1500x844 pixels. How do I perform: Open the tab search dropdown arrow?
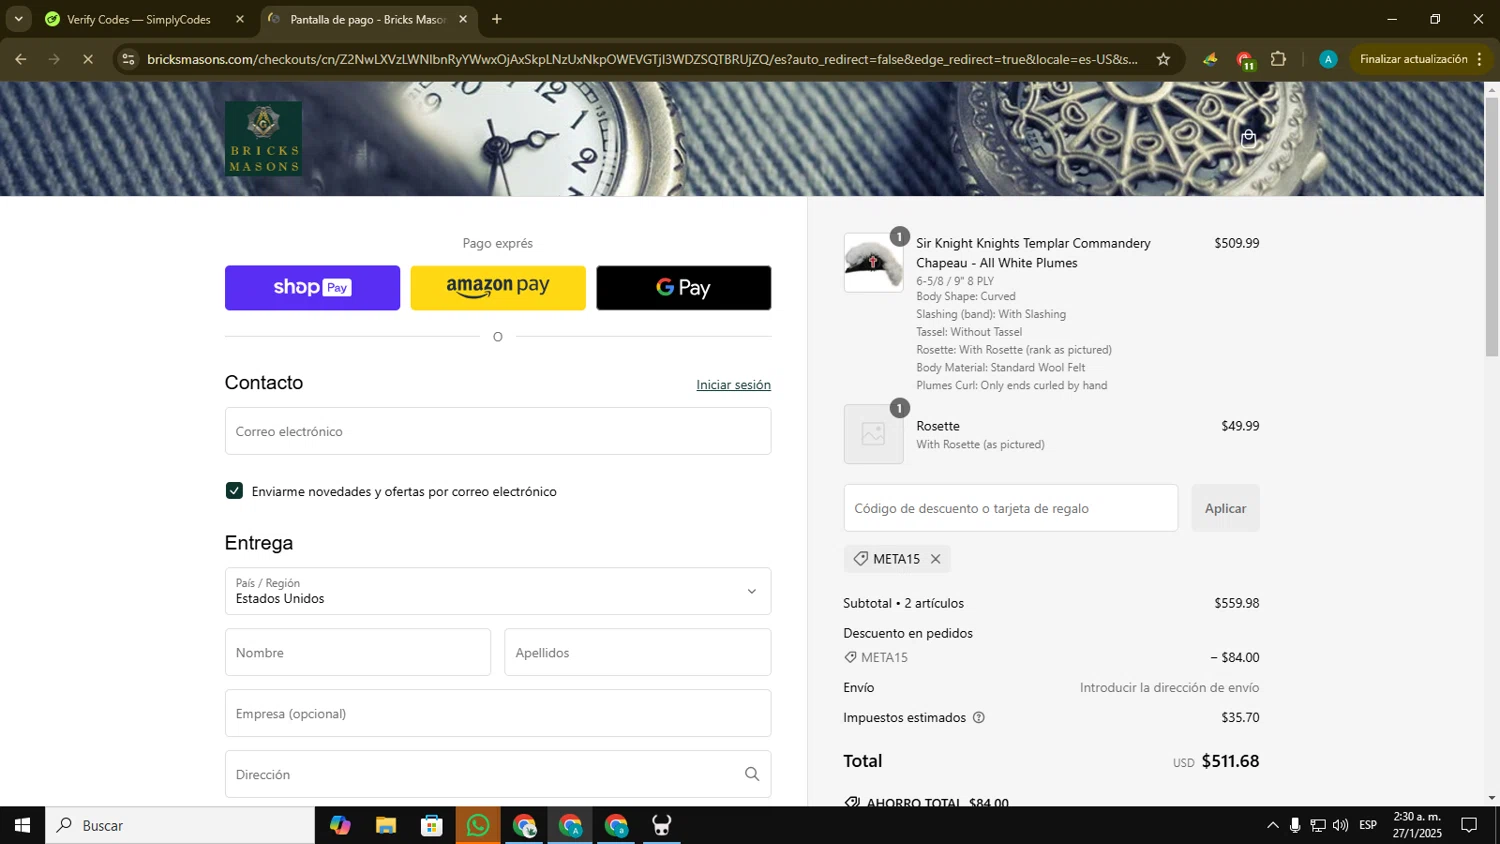(x=18, y=19)
